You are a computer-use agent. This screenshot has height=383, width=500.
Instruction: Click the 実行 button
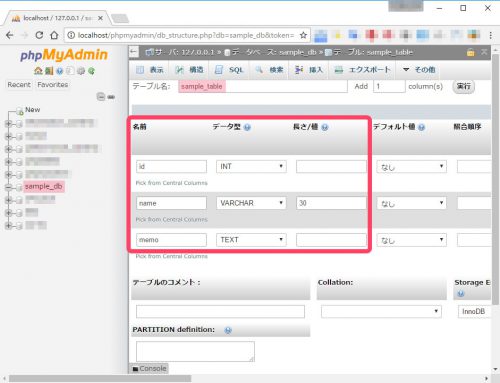463,86
